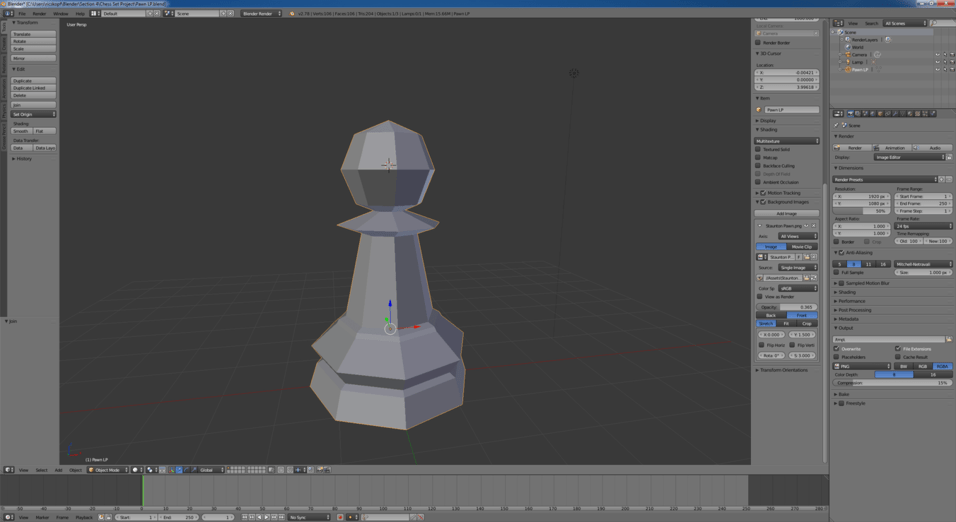This screenshot has height=522, width=956.
Task: Select the viewport shading sphere icon
Action: [x=136, y=470]
